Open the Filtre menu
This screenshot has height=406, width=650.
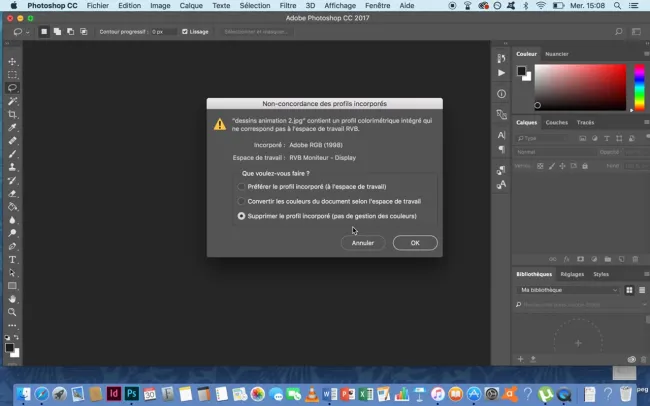288,5
